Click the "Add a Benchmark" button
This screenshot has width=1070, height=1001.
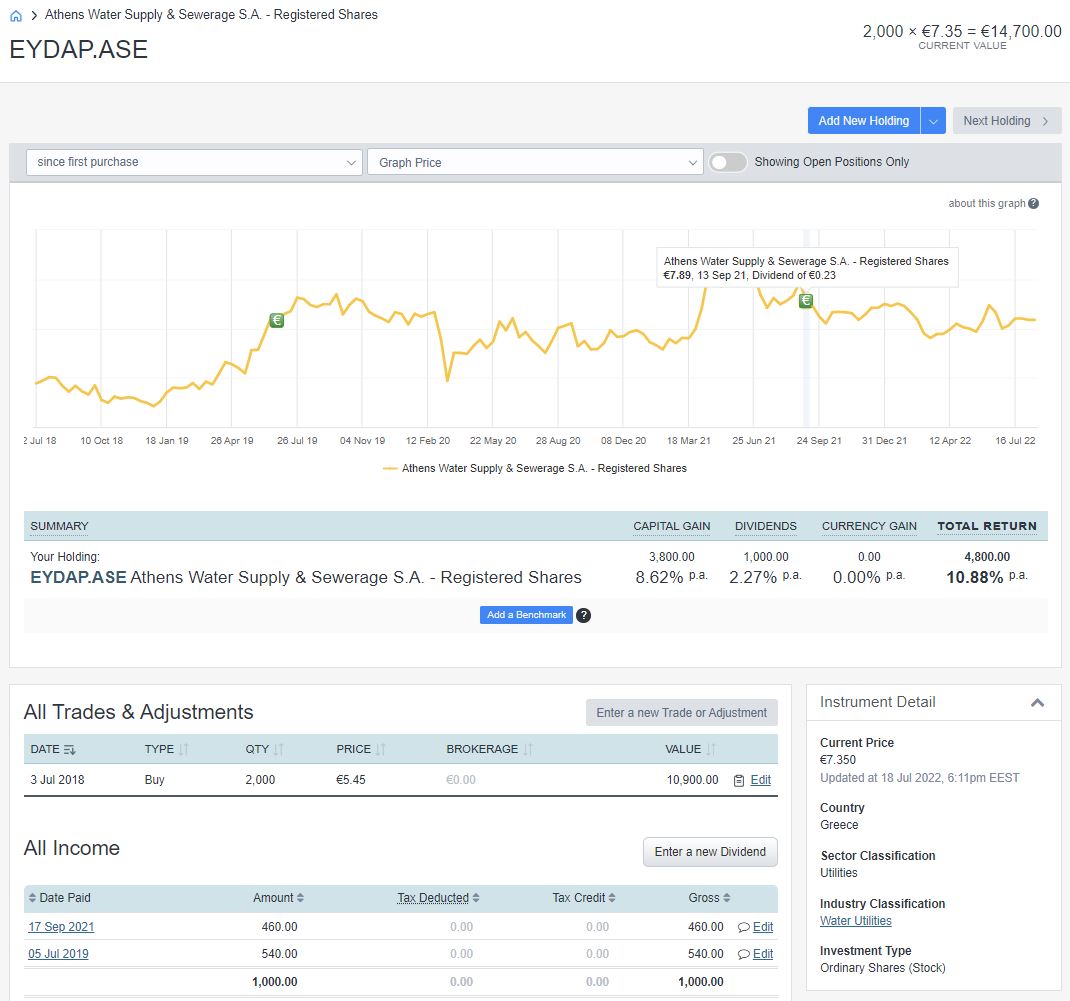click(526, 615)
